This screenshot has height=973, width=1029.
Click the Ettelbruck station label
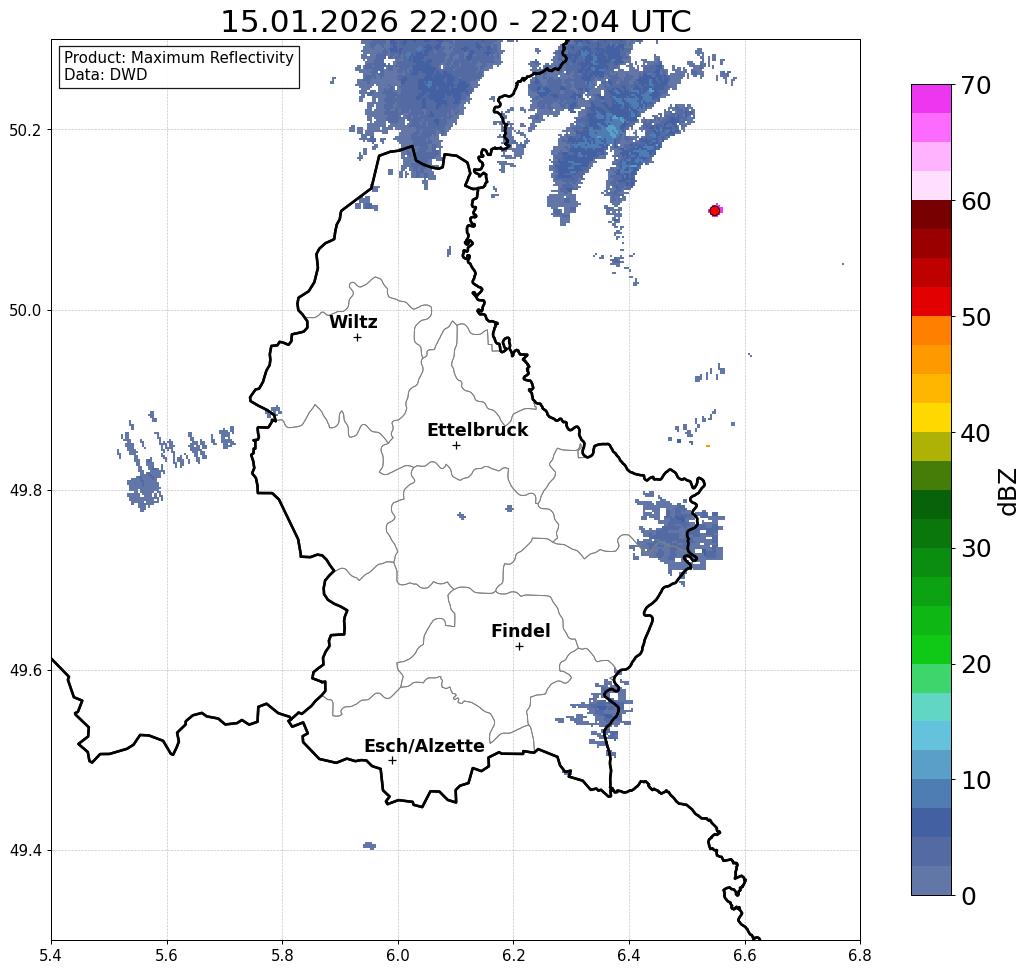pyautogui.click(x=478, y=430)
